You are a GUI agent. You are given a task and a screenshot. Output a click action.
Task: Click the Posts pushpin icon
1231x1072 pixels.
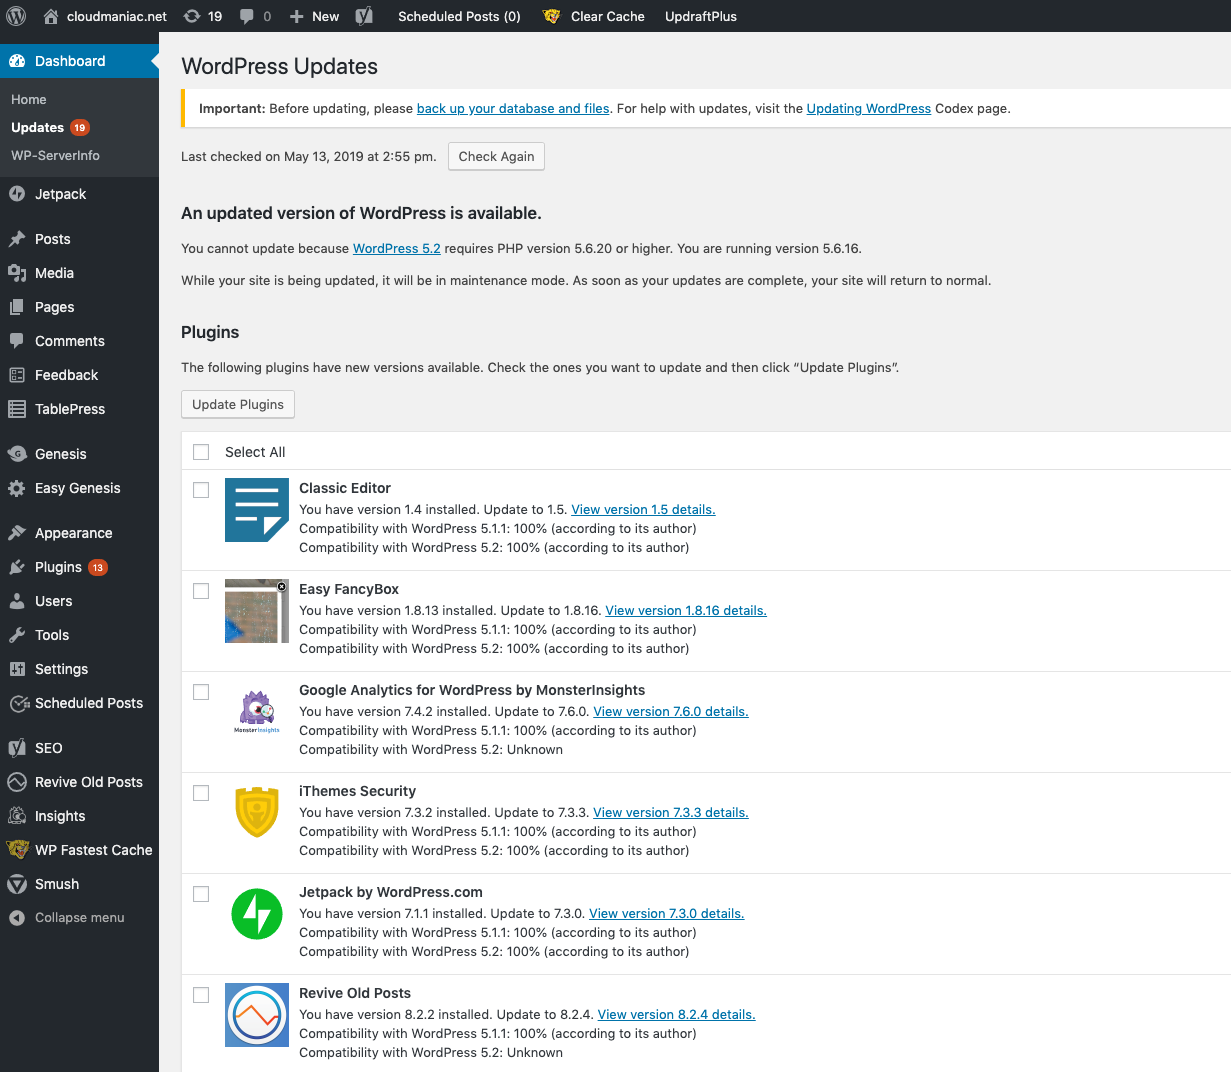[17, 239]
